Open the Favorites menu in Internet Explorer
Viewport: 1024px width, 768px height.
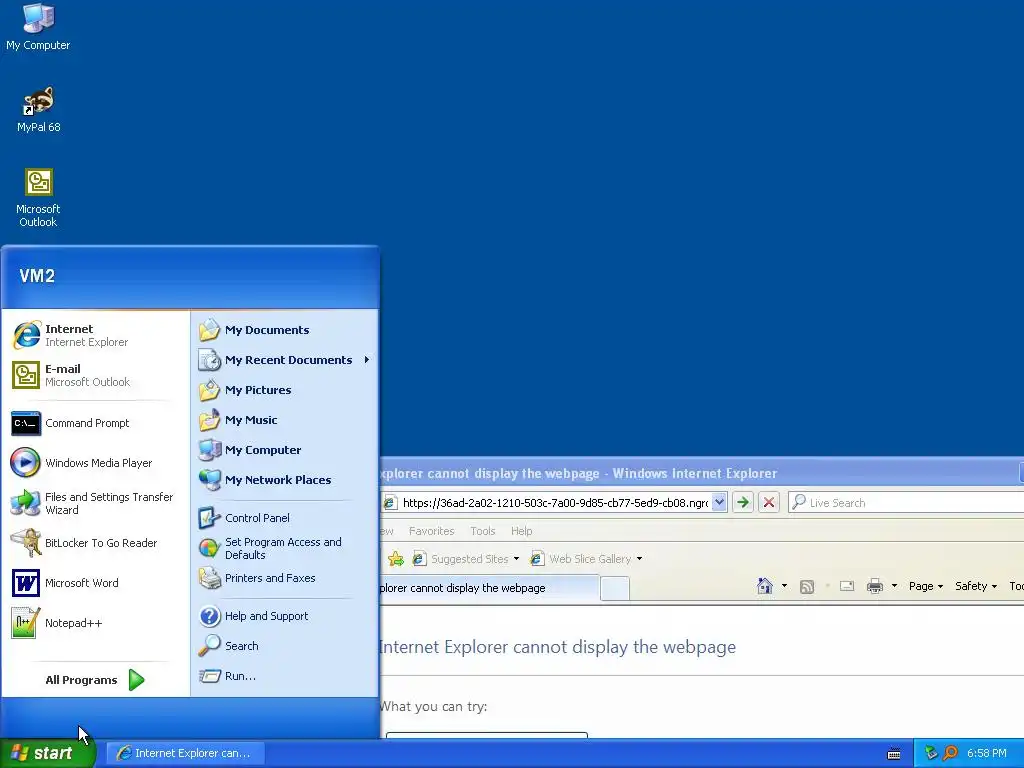click(x=432, y=531)
